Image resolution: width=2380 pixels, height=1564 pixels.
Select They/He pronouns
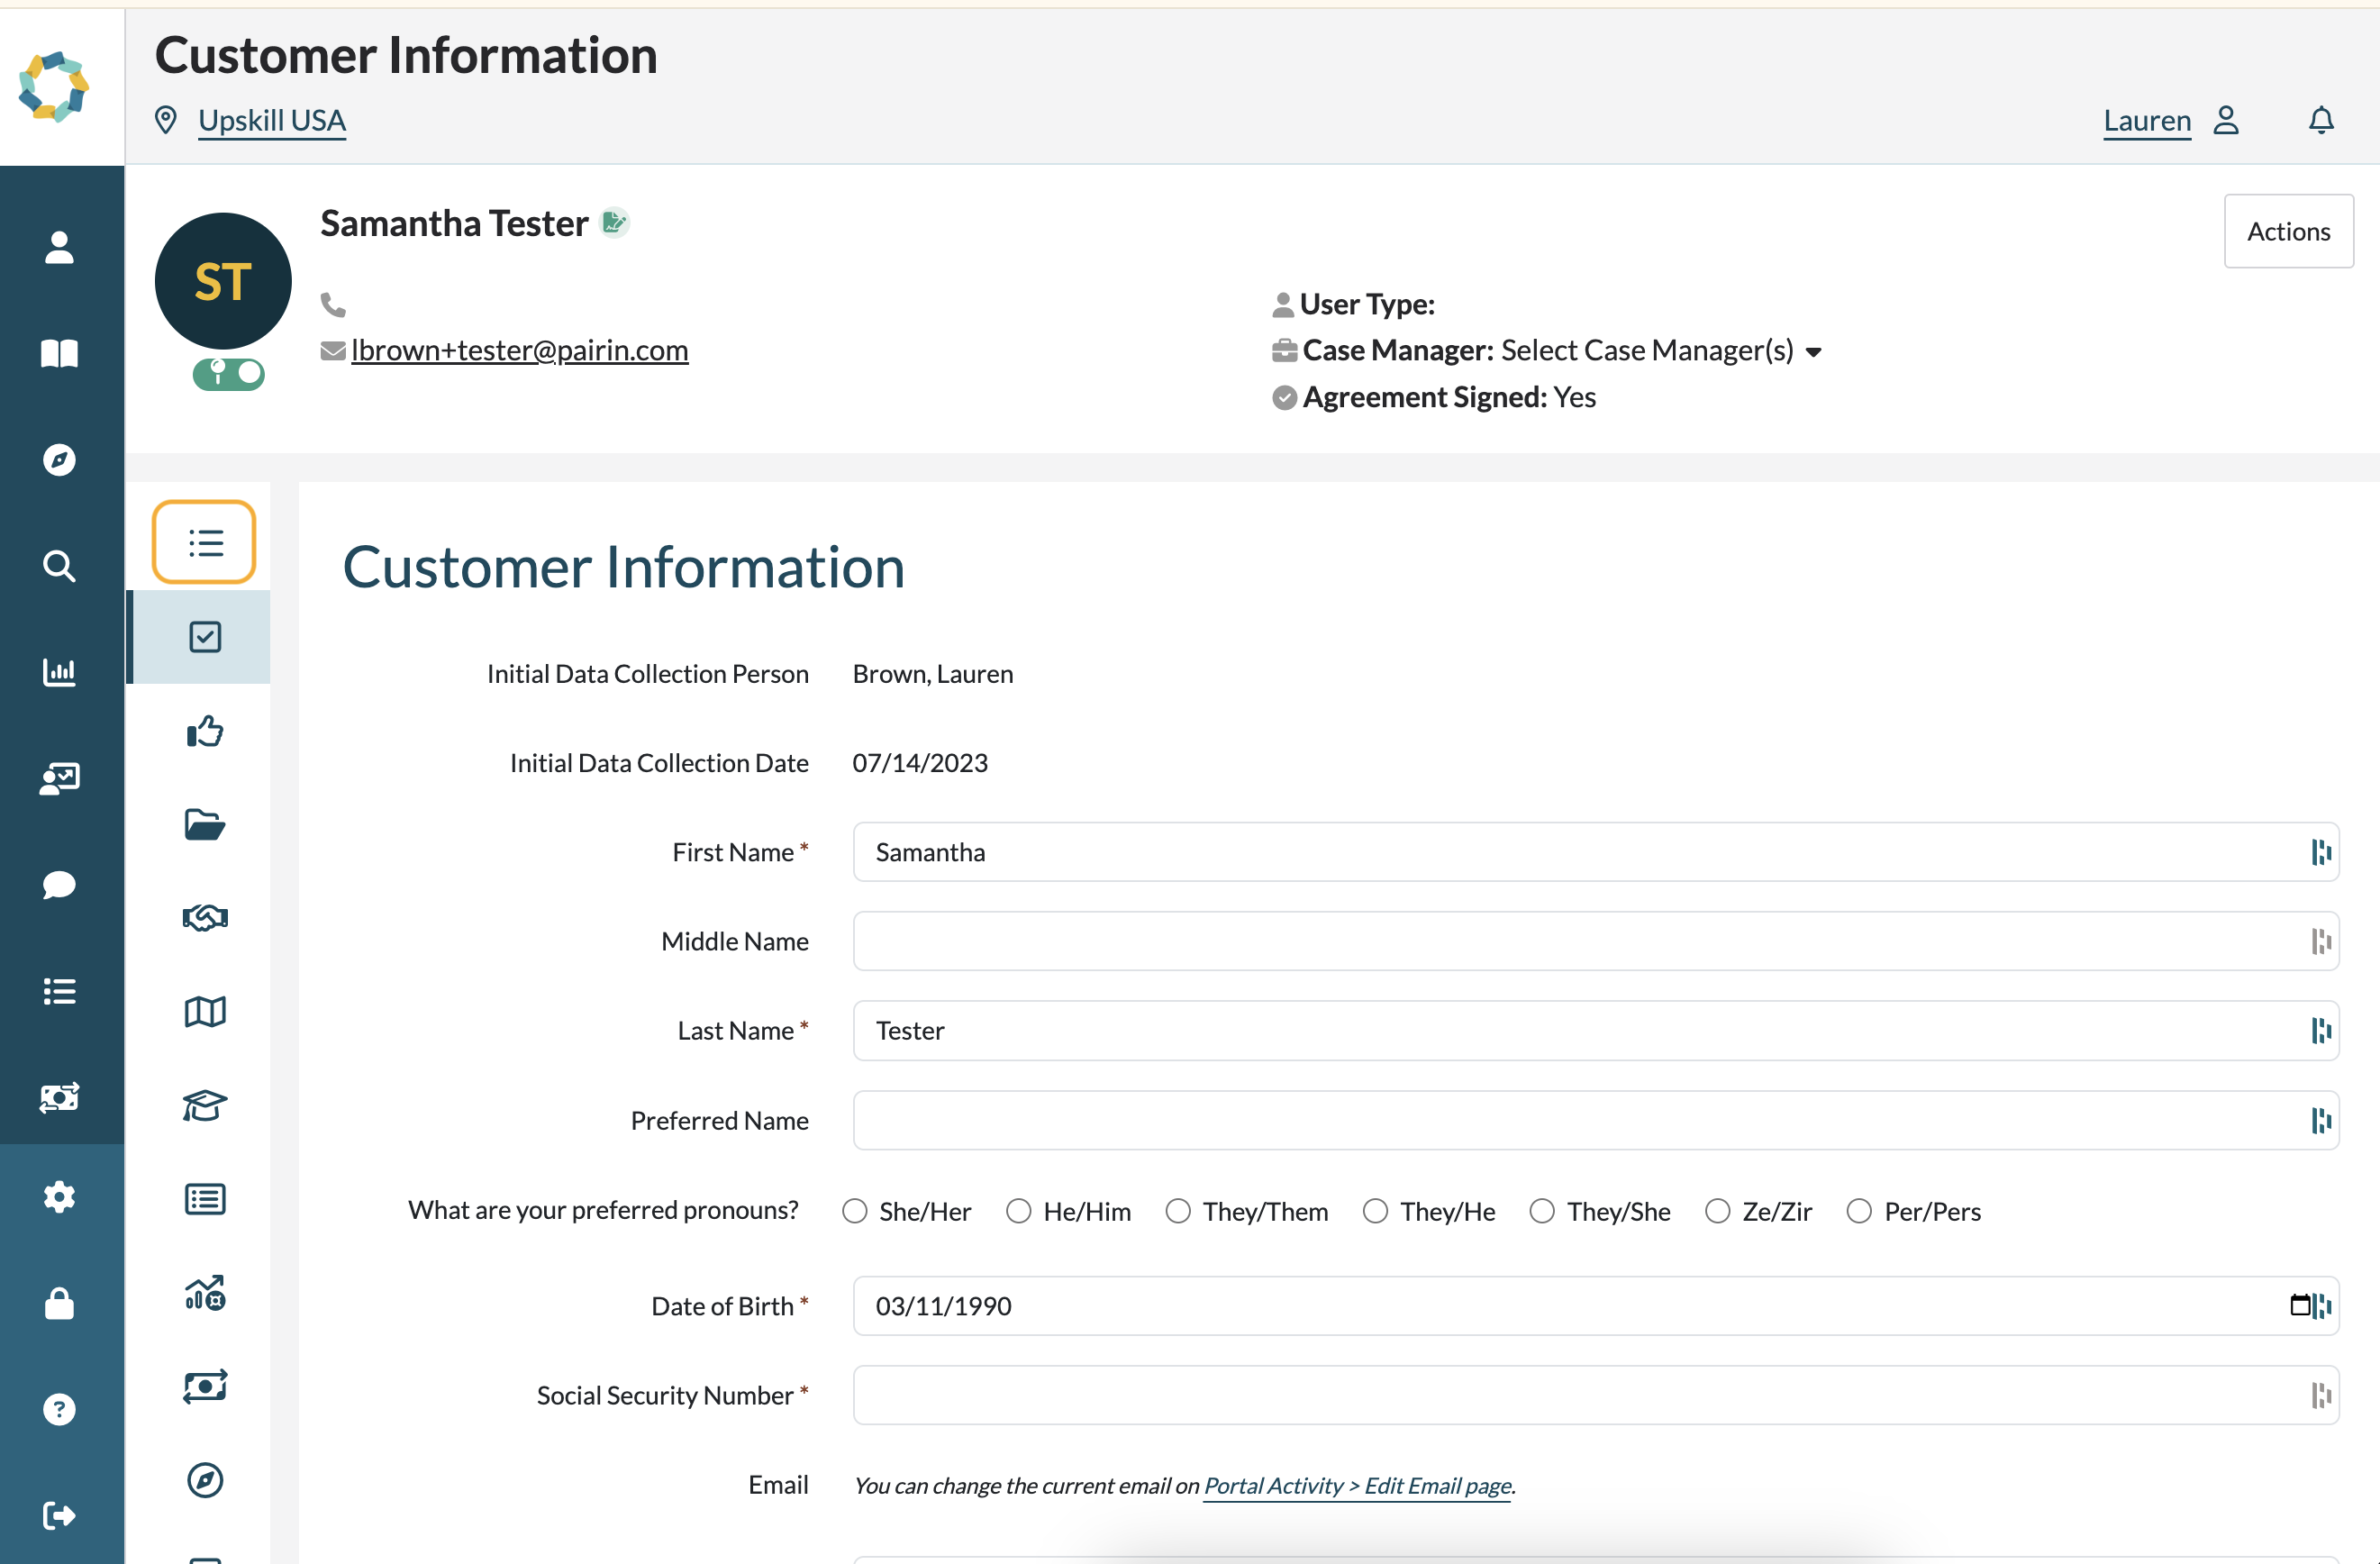click(1375, 1211)
